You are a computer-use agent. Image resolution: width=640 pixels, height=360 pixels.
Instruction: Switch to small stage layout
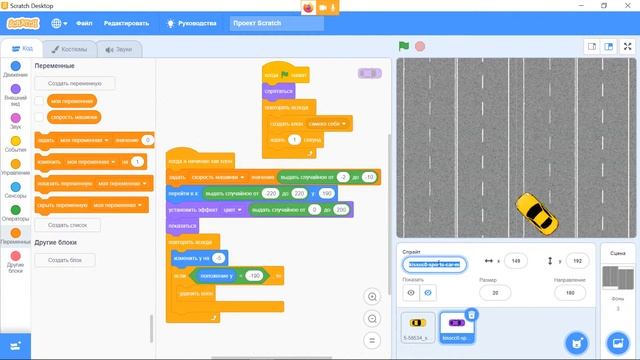coord(592,47)
